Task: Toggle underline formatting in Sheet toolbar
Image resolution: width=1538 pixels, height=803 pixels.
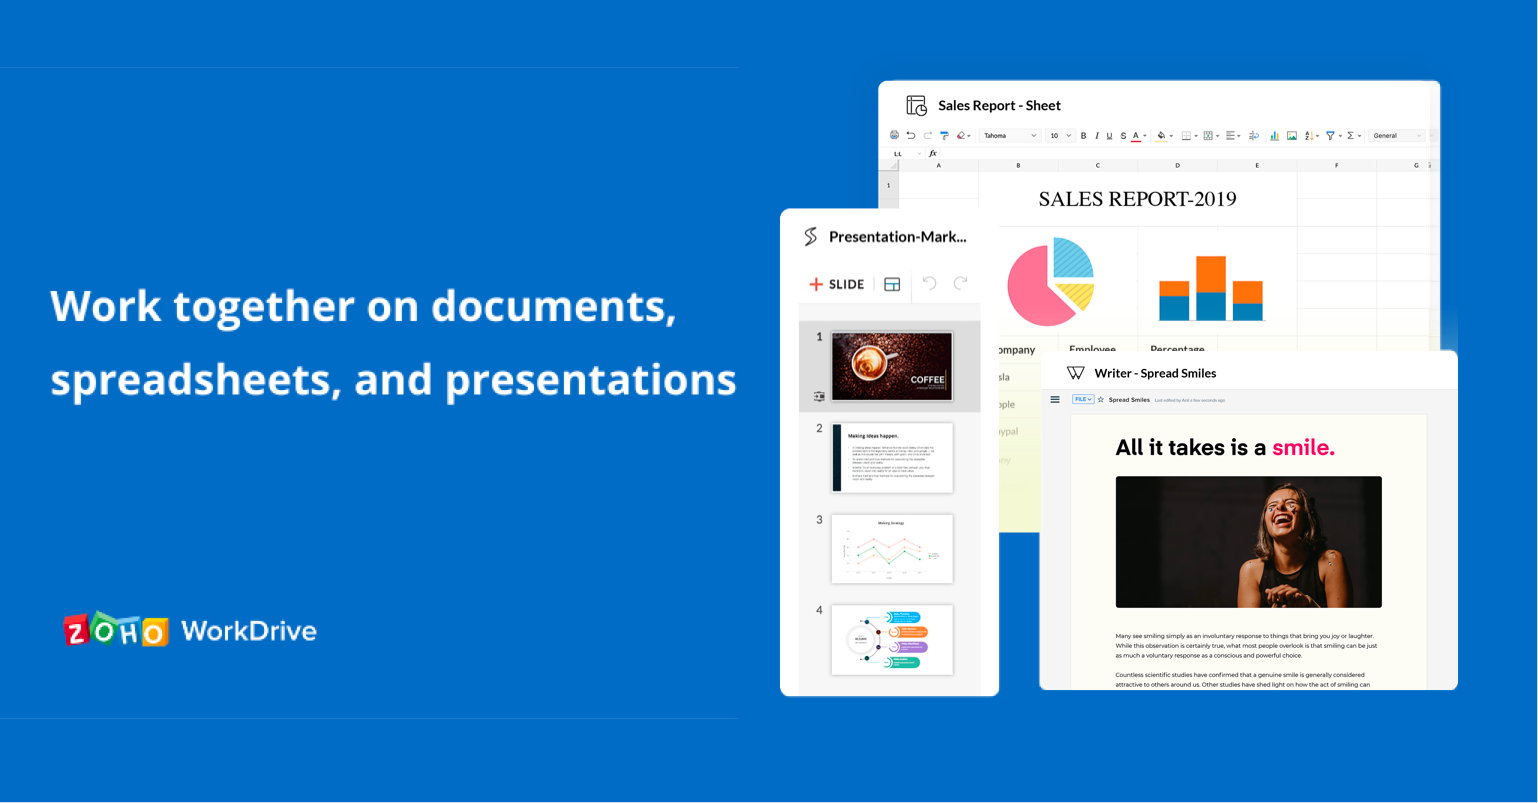Action: [1108, 135]
